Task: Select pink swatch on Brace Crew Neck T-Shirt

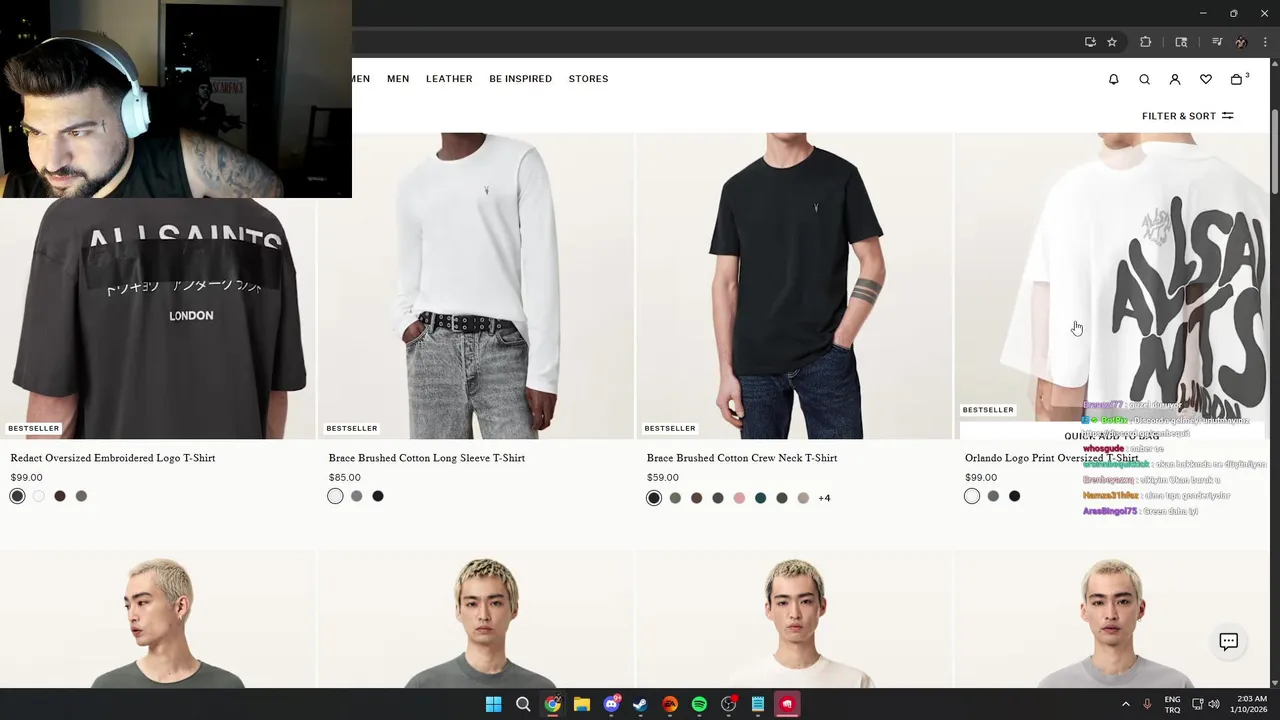Action: 739,498
